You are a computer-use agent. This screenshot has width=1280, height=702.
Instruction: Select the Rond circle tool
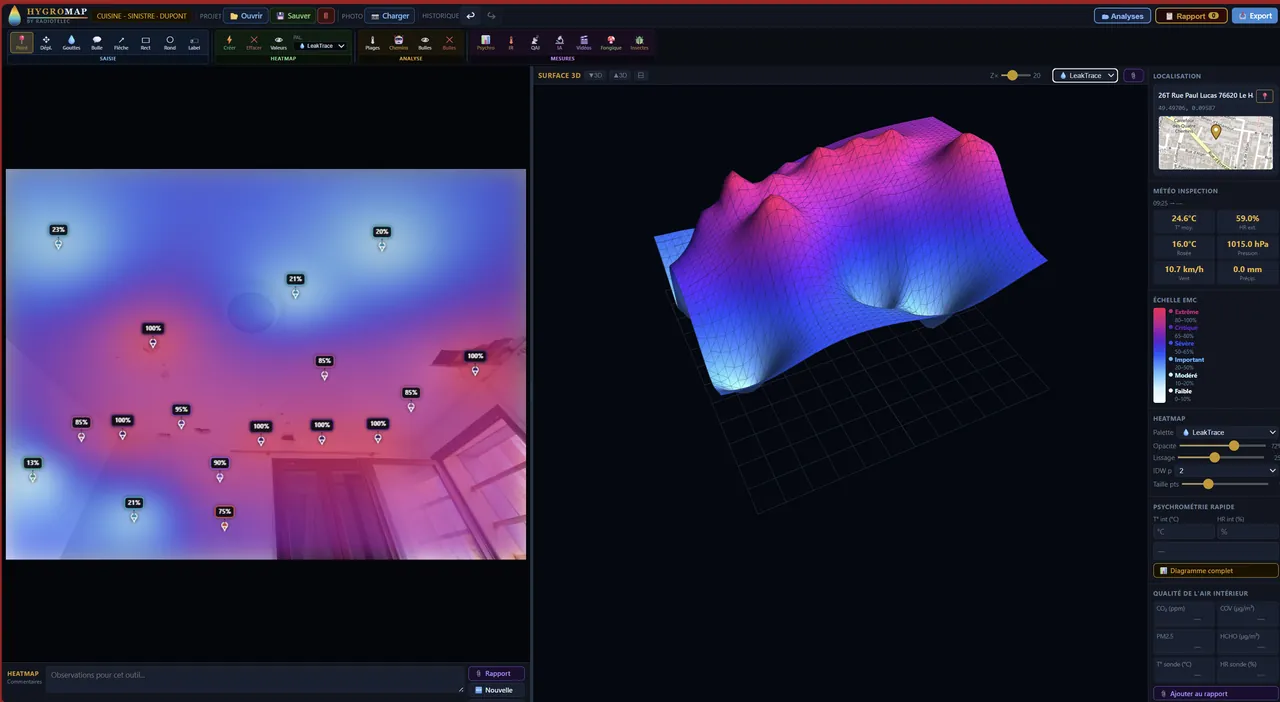170,42
